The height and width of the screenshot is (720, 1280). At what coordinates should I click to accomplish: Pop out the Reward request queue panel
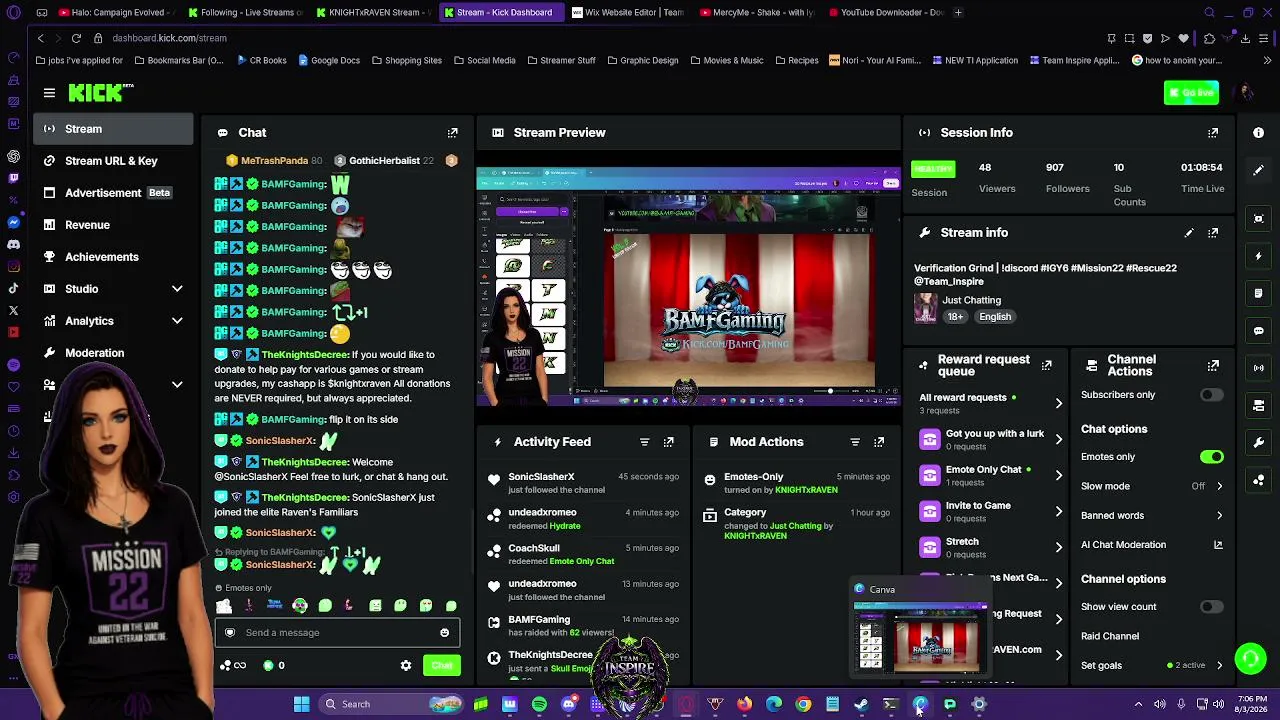(x=1047, y=365)
